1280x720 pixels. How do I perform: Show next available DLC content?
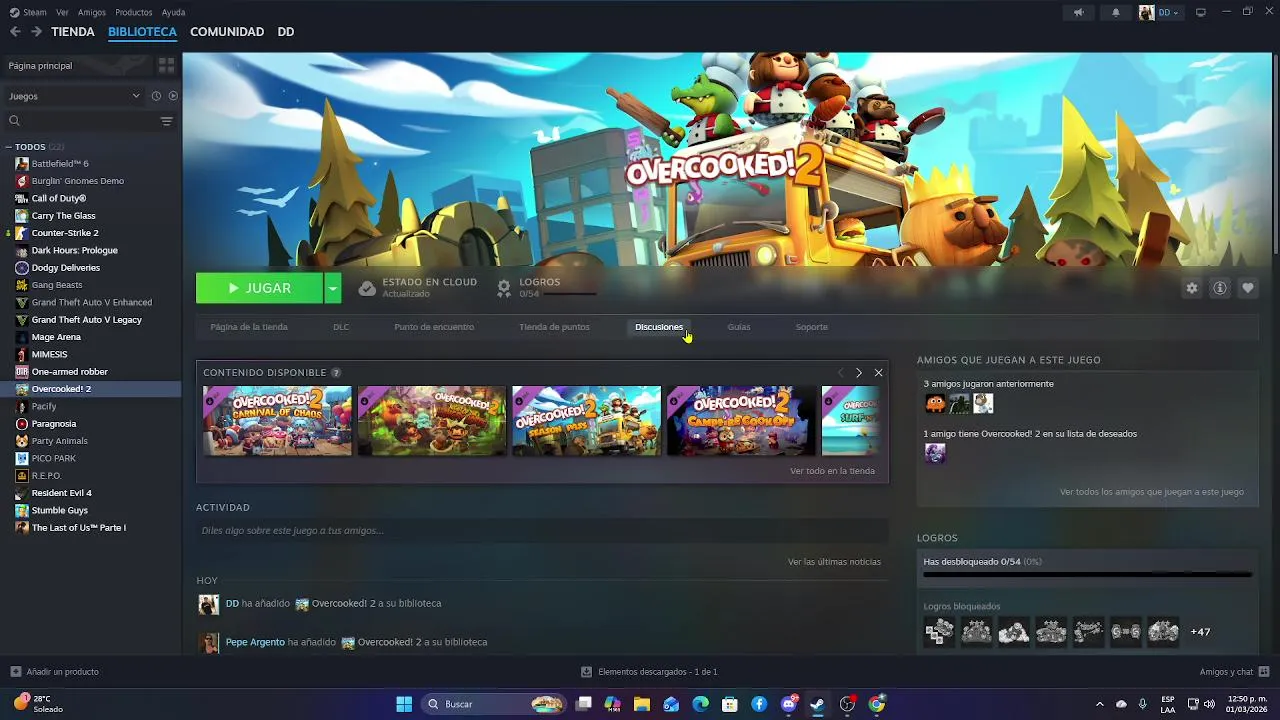click(x=858, y=373)
